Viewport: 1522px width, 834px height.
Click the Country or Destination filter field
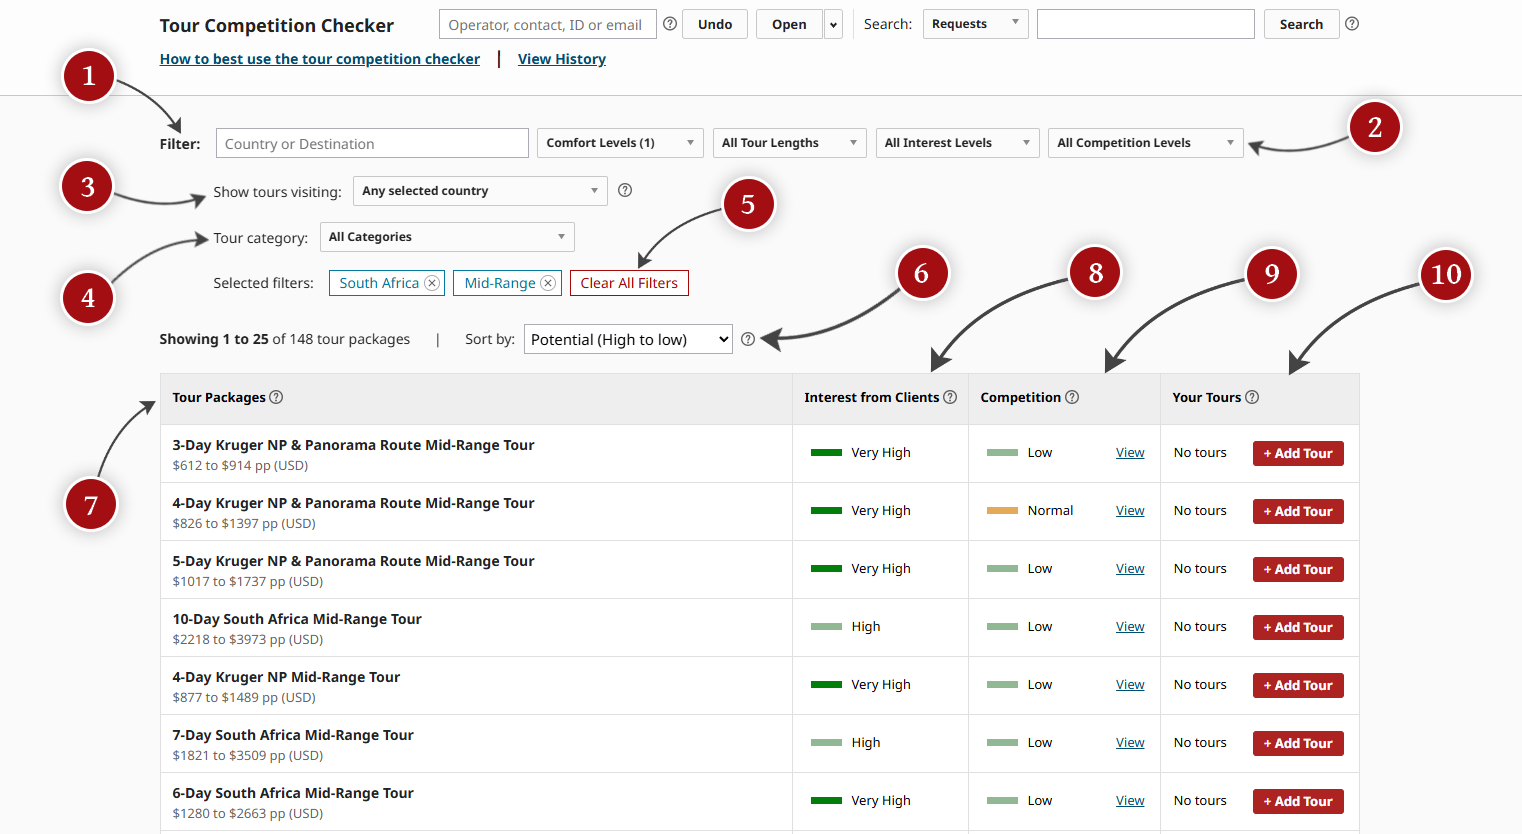372,144
